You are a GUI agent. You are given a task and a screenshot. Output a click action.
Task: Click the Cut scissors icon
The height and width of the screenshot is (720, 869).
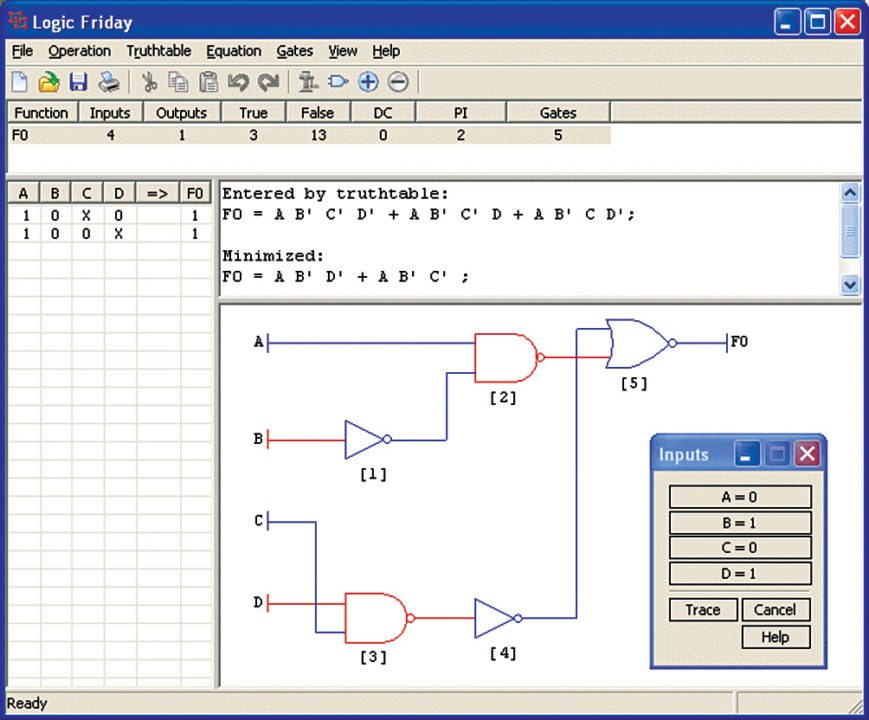coord(149,82)
